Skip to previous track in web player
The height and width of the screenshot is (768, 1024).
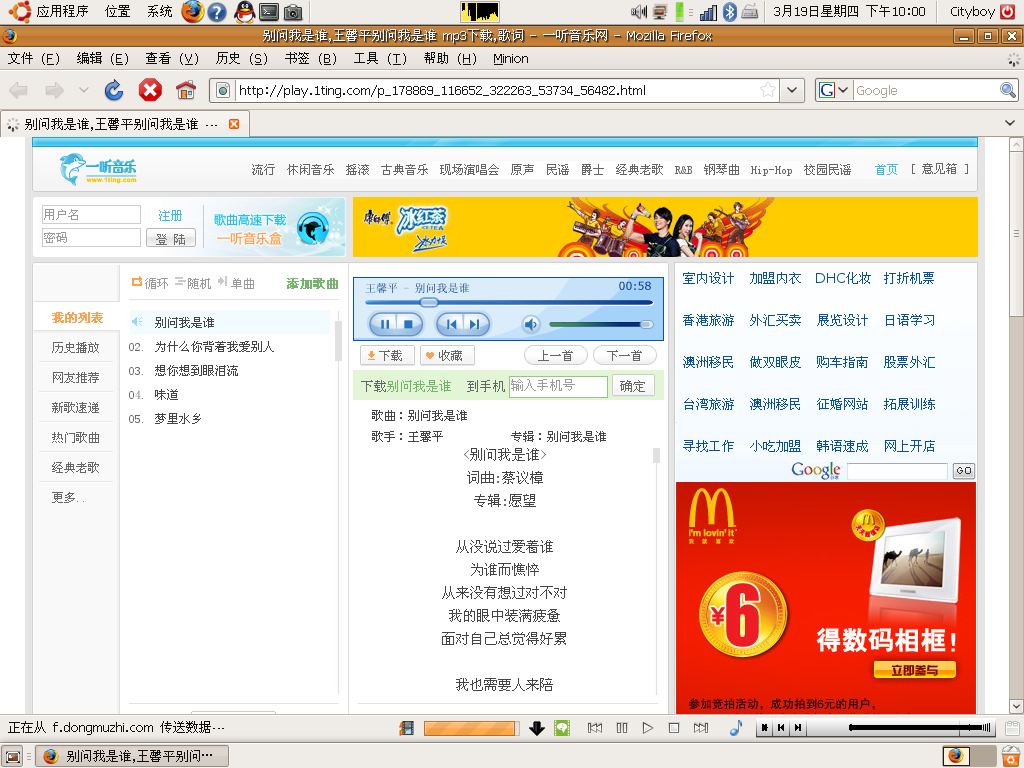click(451, 324)
